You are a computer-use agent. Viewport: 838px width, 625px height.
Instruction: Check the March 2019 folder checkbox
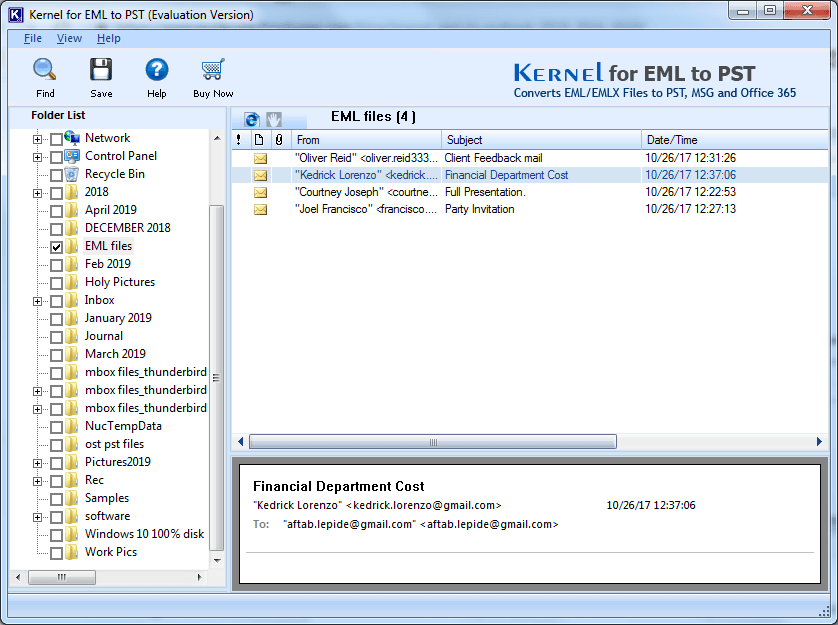(56, 355)
